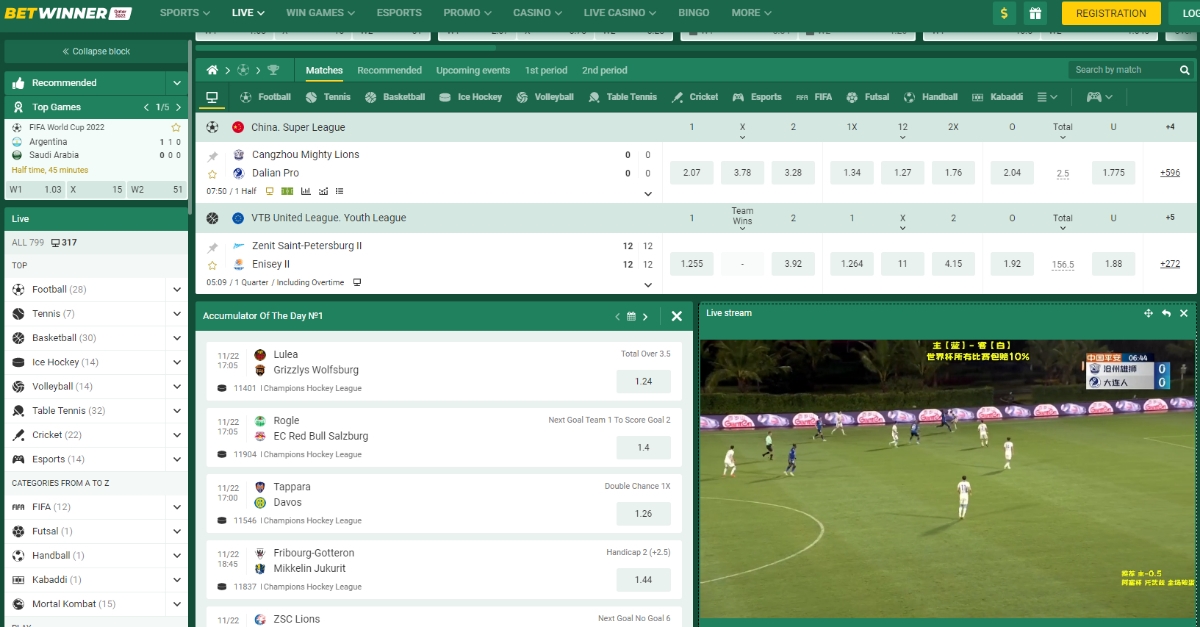Show only the 317 live-streamed events
This screenshot has height=627, width=1200.
63,242
